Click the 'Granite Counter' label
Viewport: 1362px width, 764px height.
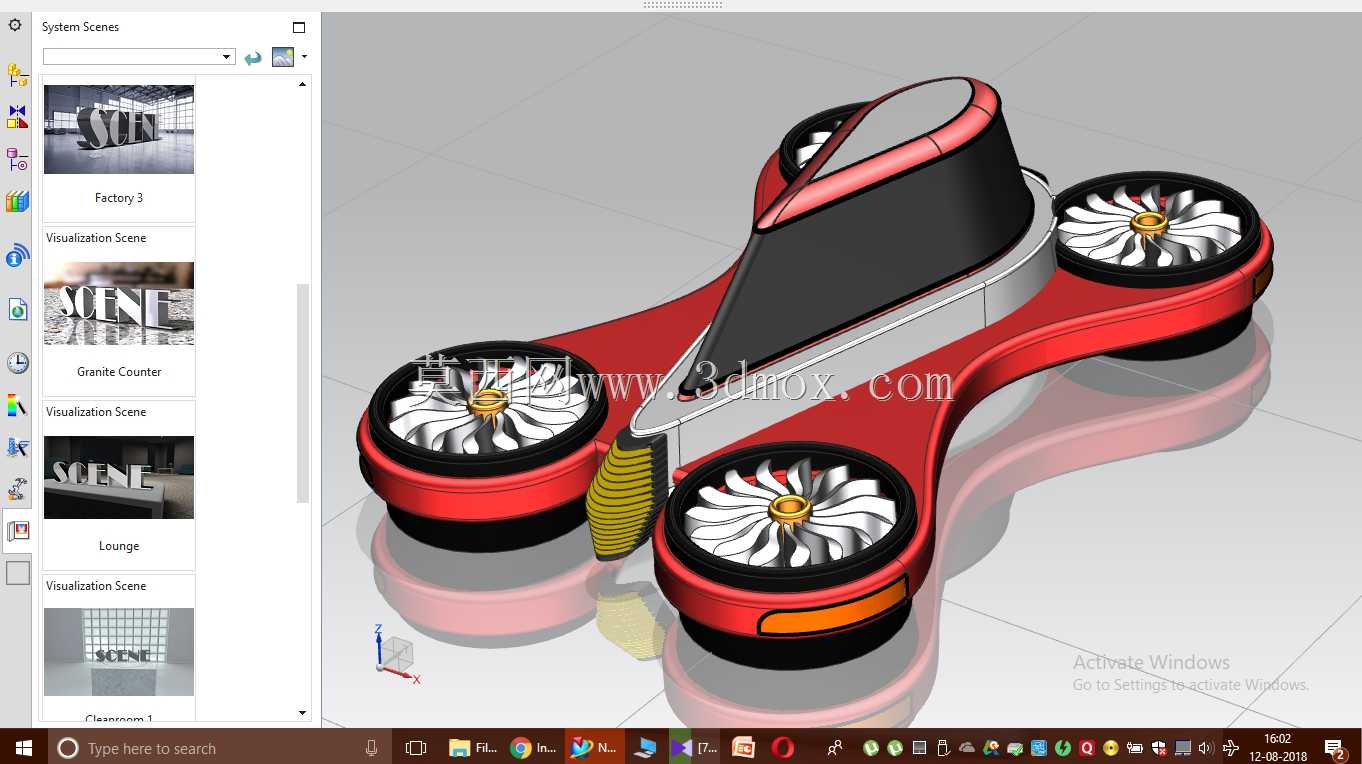[119, 372]
